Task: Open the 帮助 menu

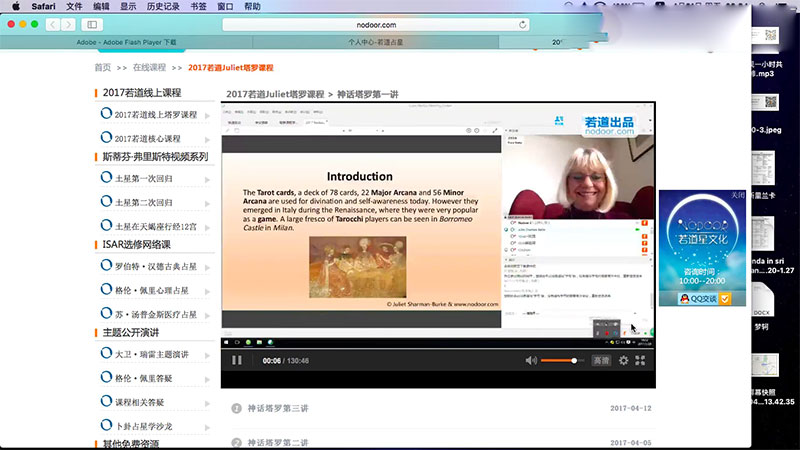Action: (x=252, y=6)
